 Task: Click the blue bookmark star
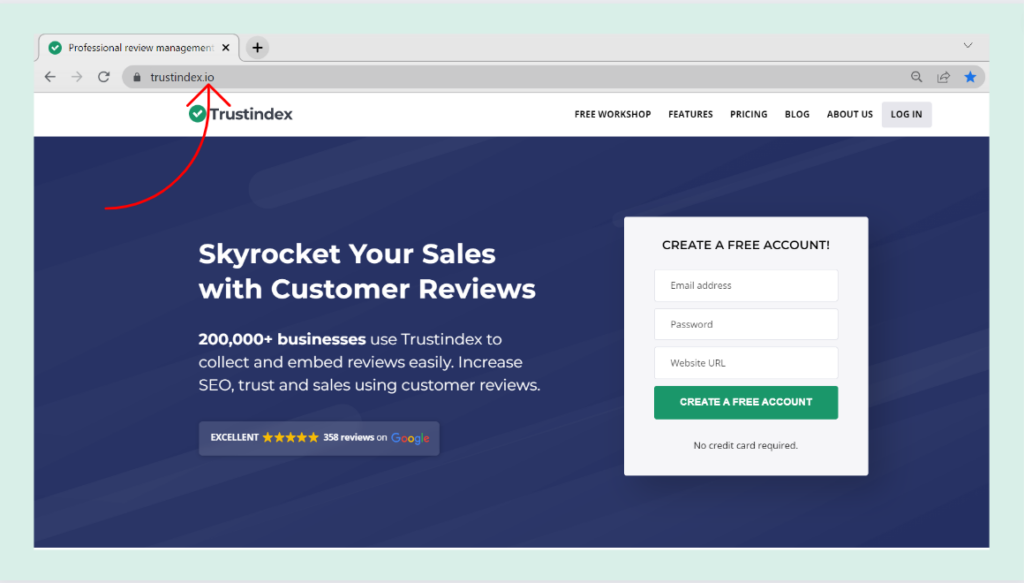[970, 77]
